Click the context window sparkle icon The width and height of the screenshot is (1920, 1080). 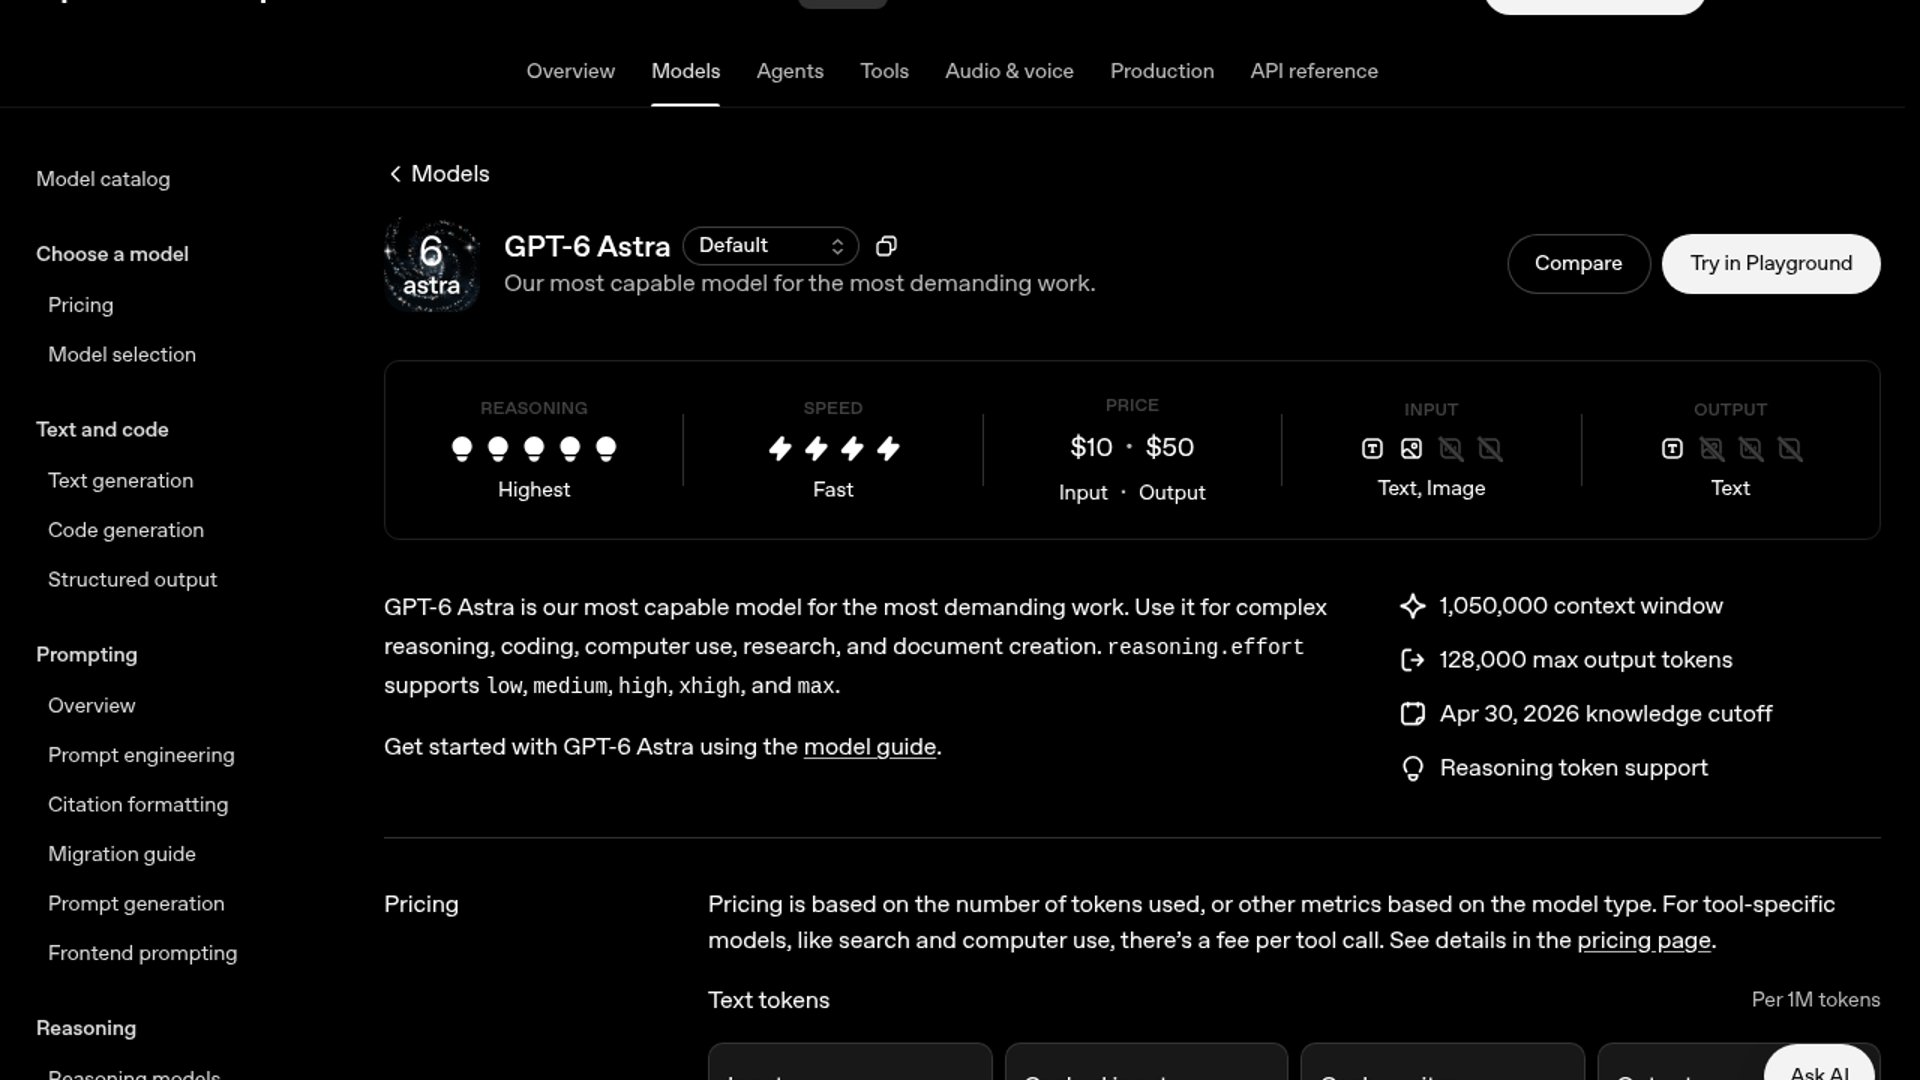click(1412, 606)
